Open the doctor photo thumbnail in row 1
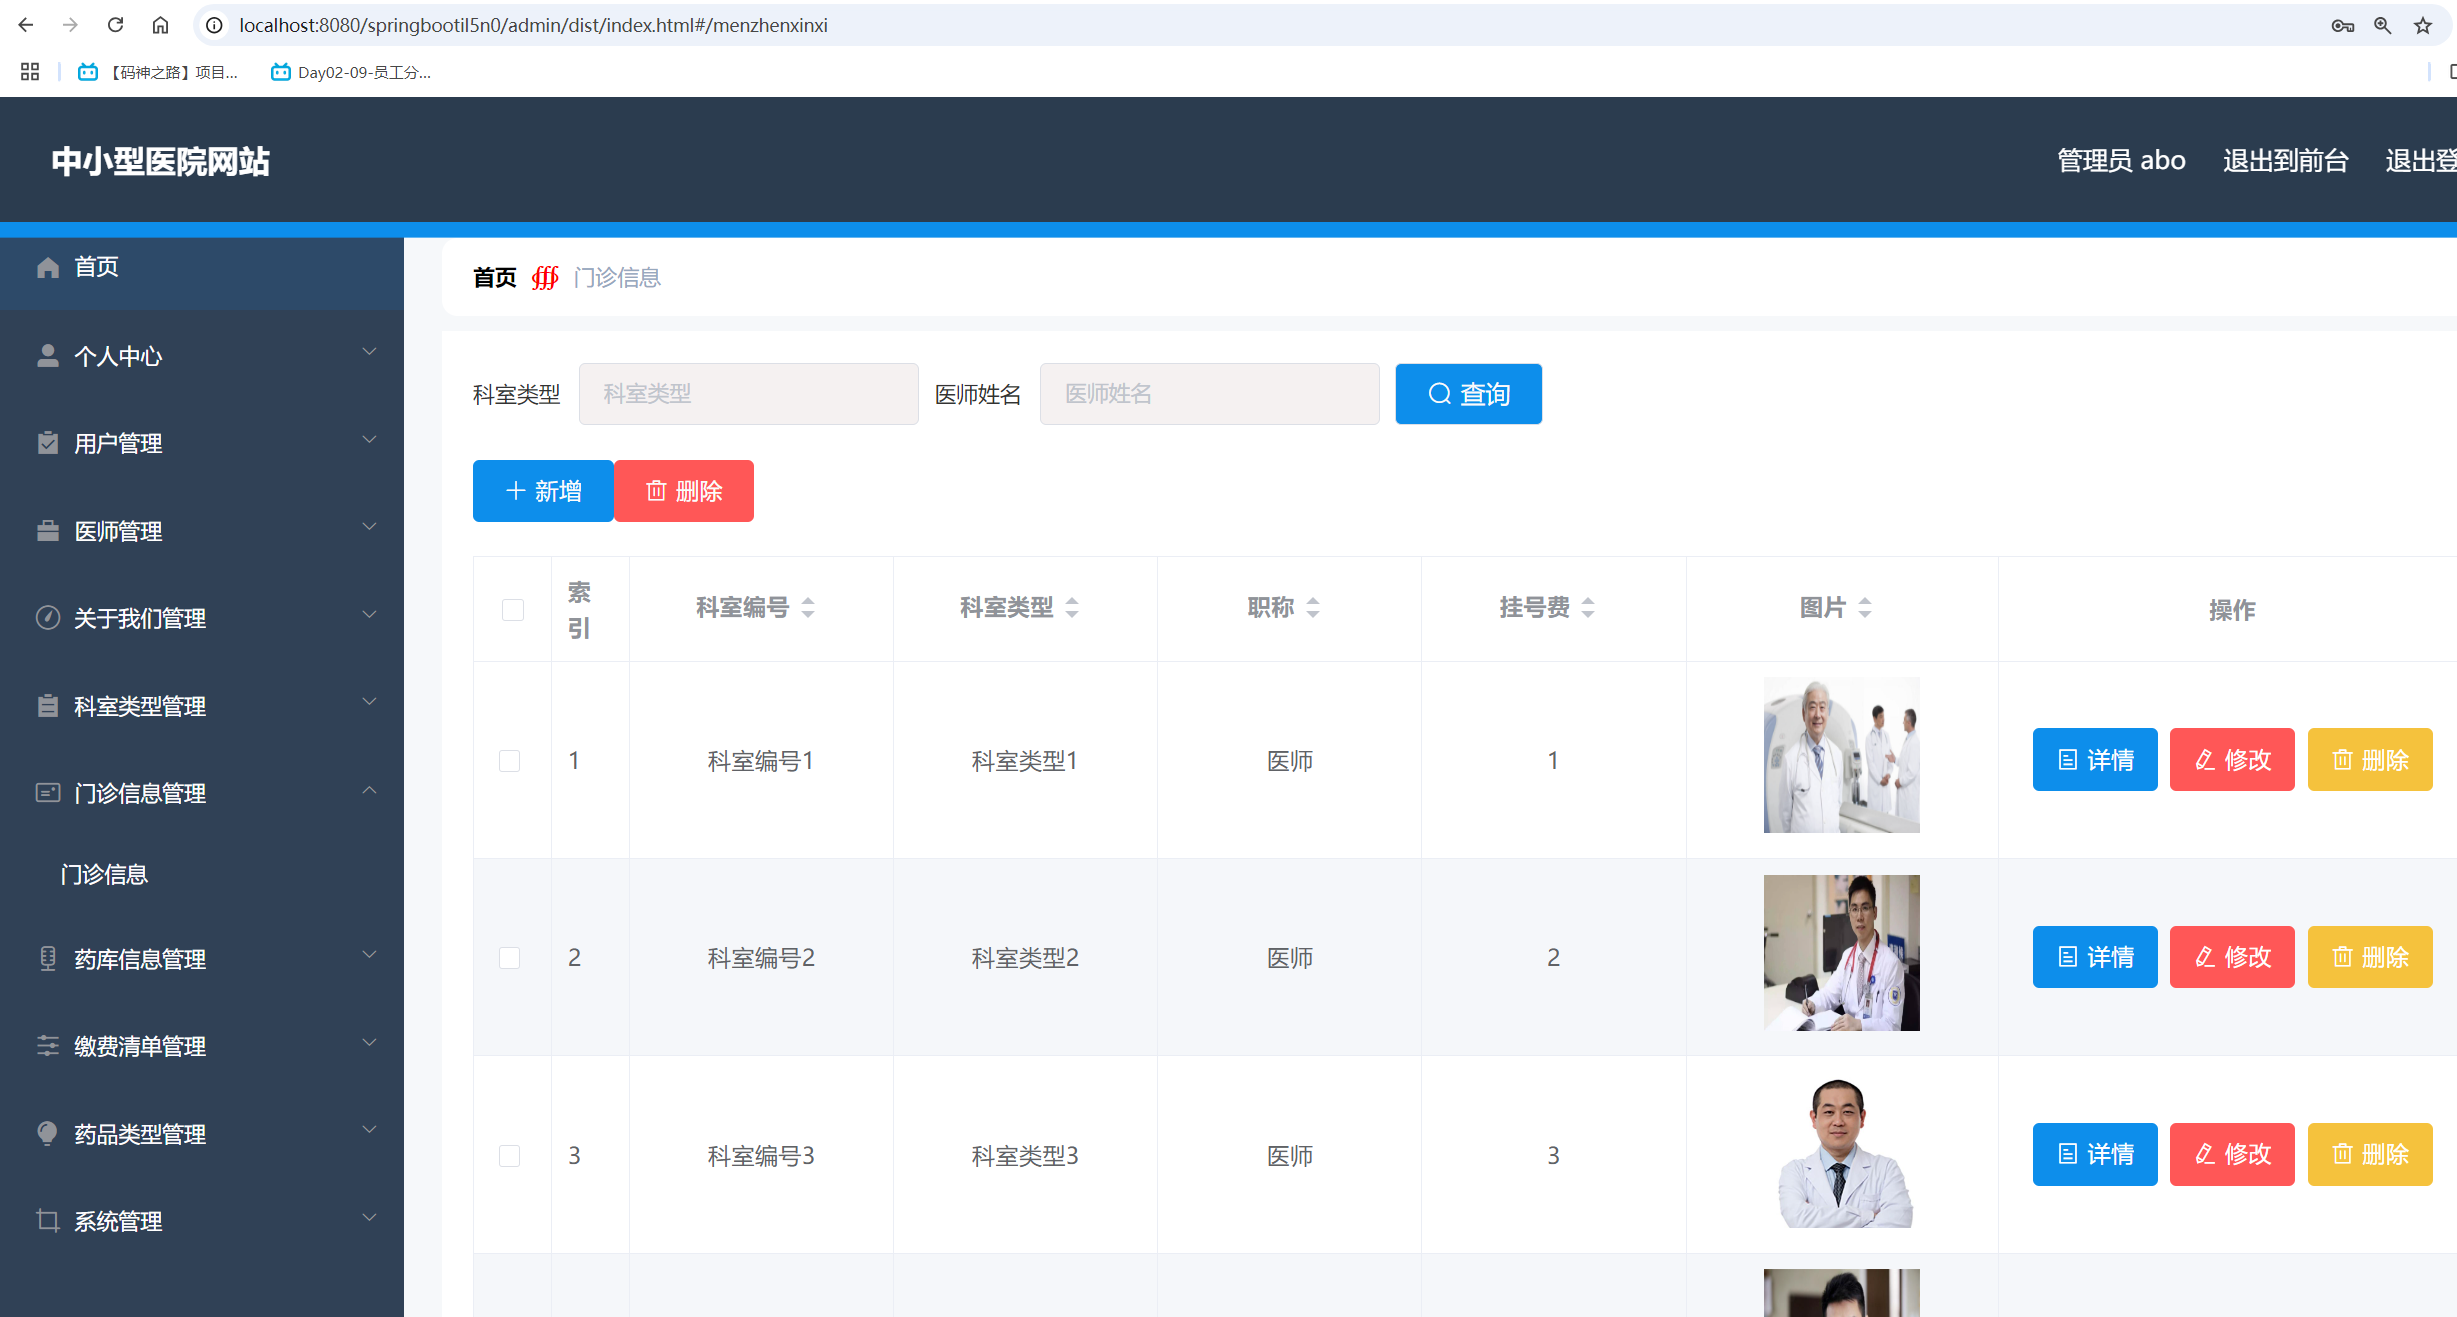This screenshot has height=1317, width=2457. (x=1841, y=755)
